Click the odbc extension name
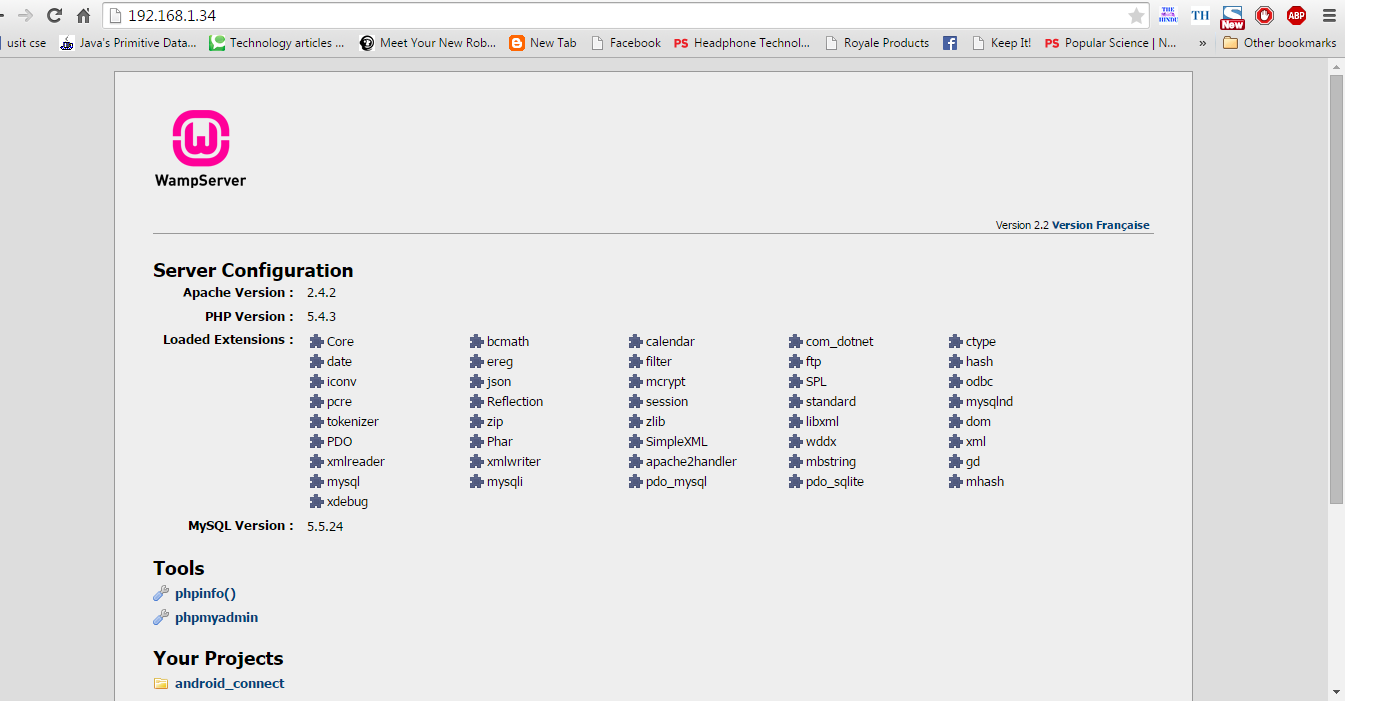Screen dimensions: 1379x701 [980, 382]
